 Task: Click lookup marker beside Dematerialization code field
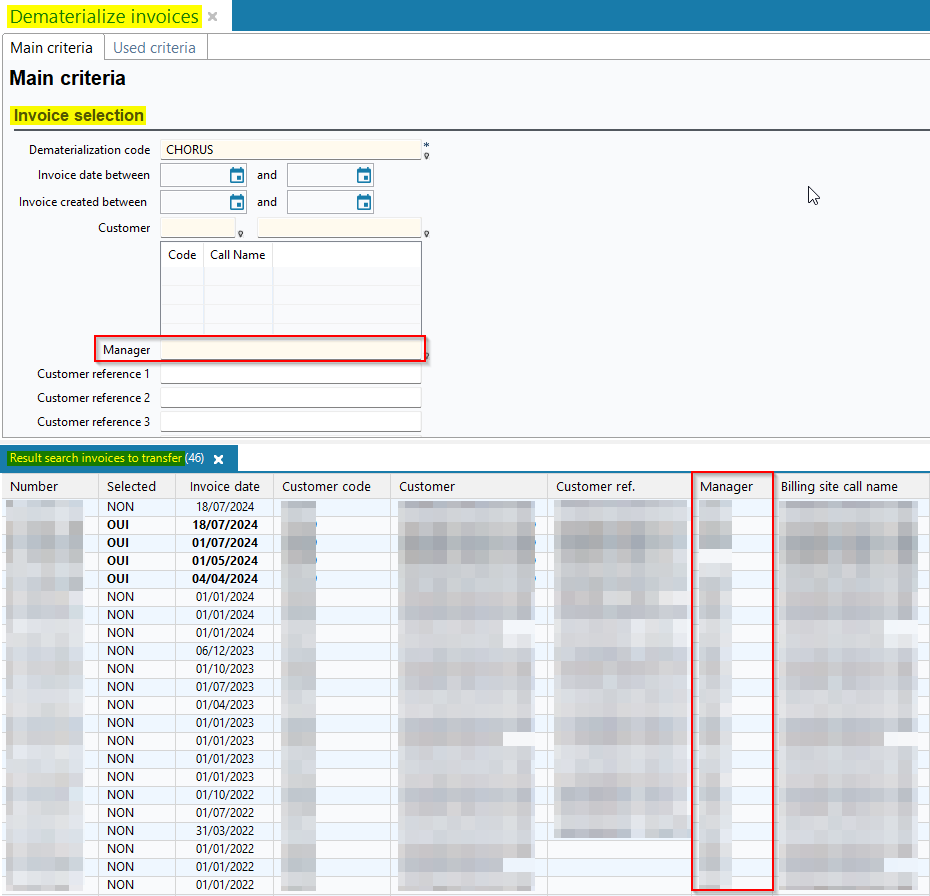(426, 156)
